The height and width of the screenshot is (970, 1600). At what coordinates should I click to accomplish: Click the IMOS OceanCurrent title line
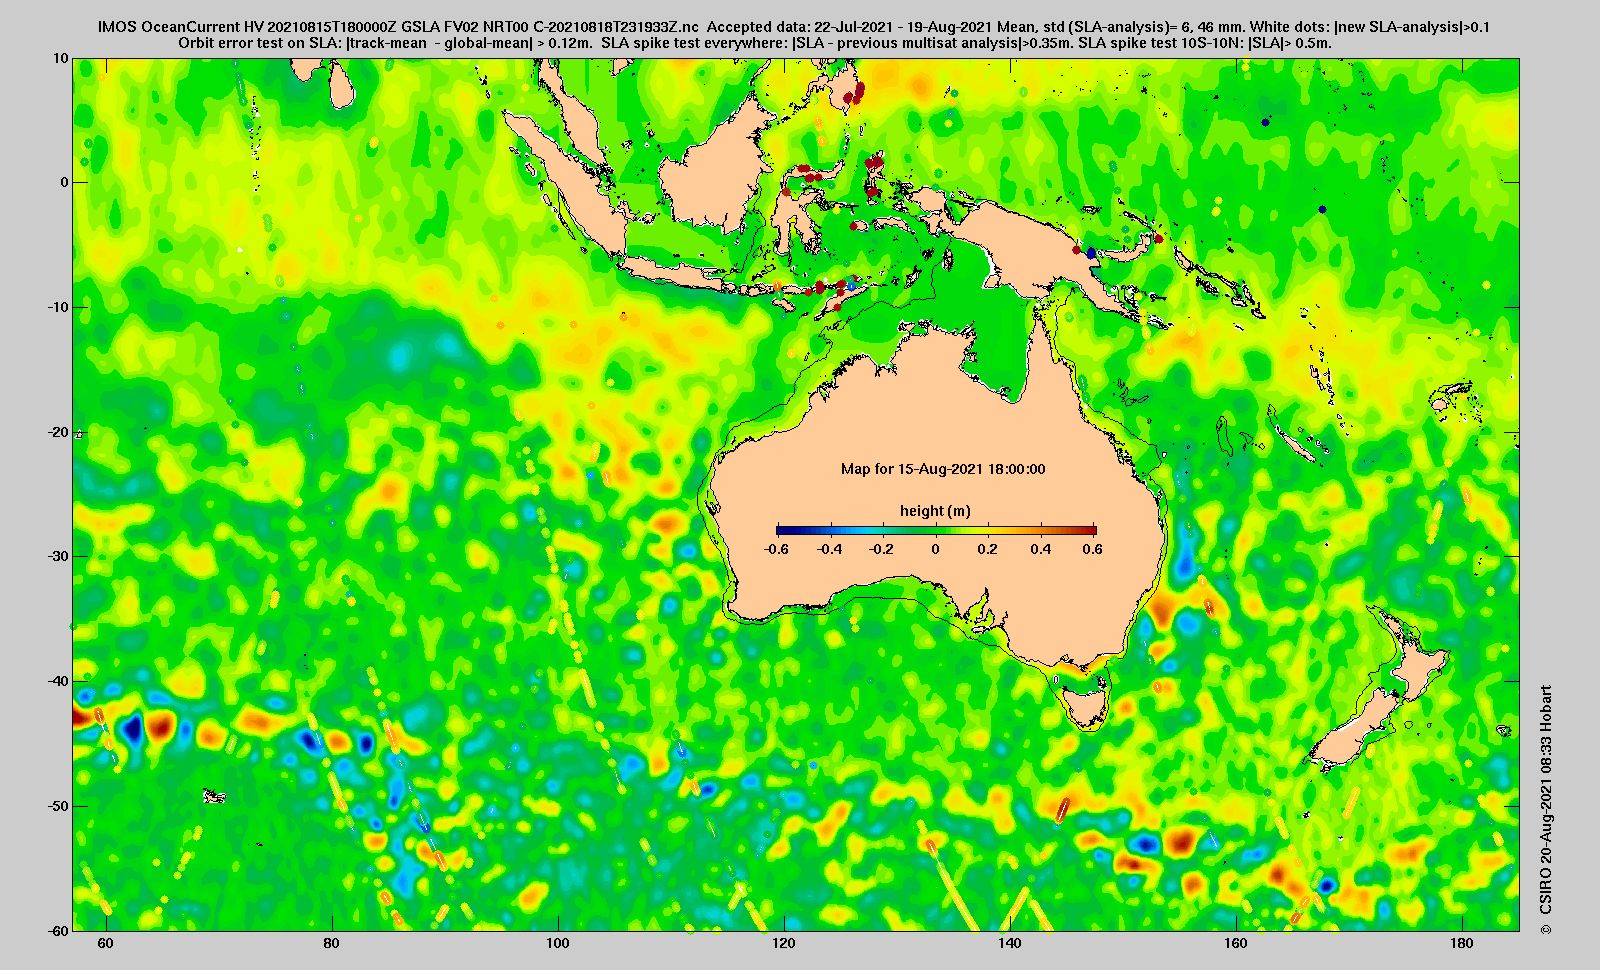pos(794,27)
